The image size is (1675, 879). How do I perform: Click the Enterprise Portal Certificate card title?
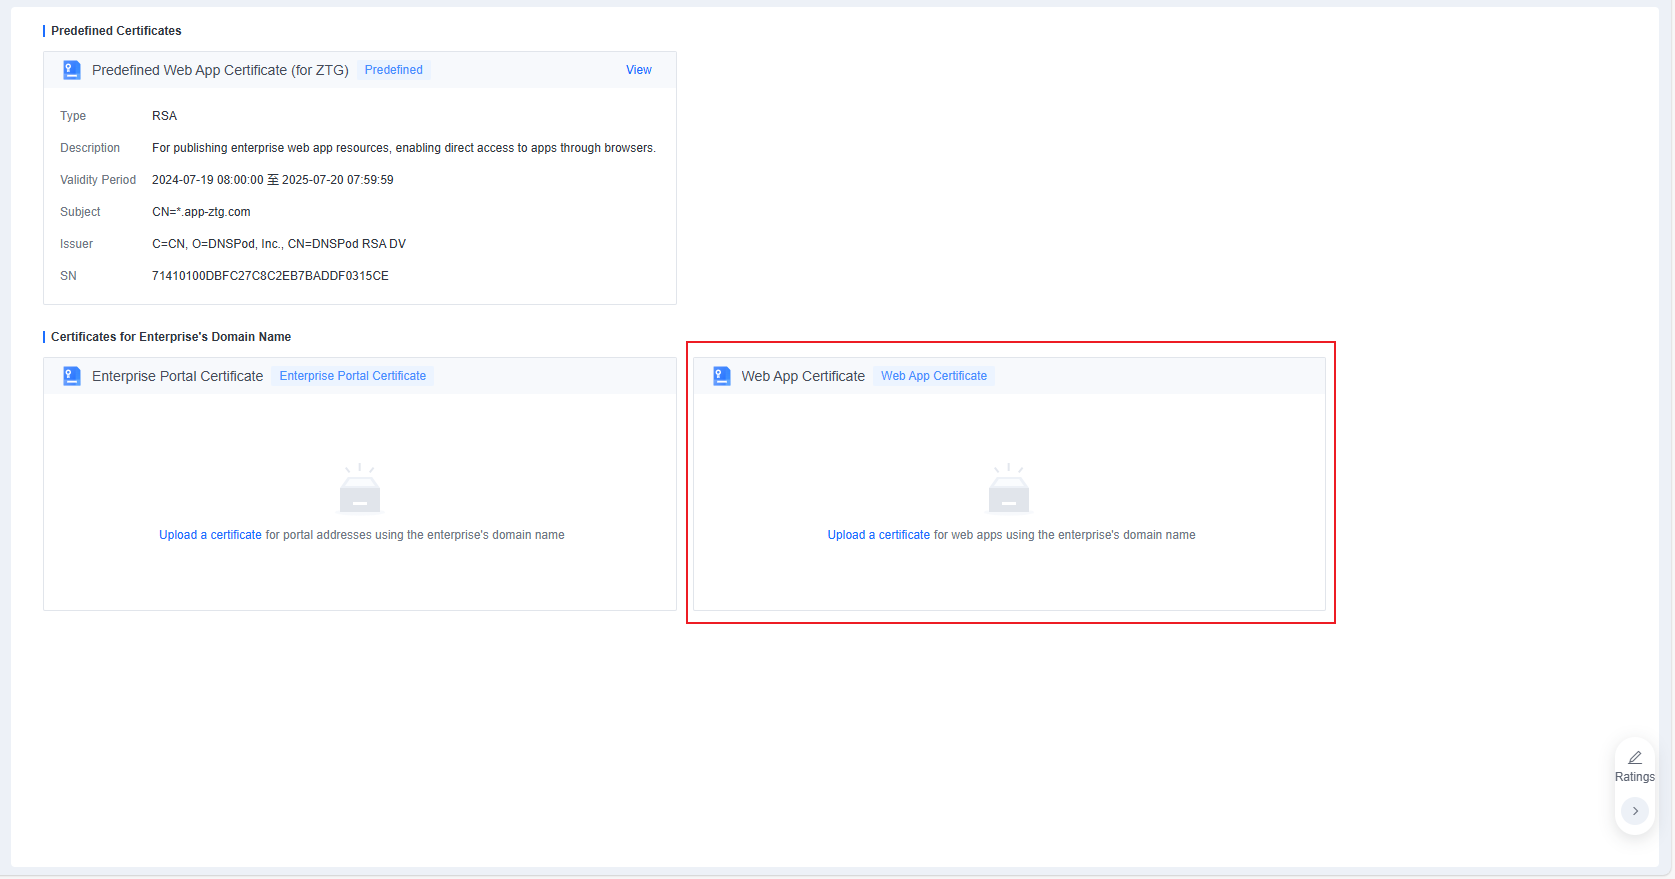[178, 376]
